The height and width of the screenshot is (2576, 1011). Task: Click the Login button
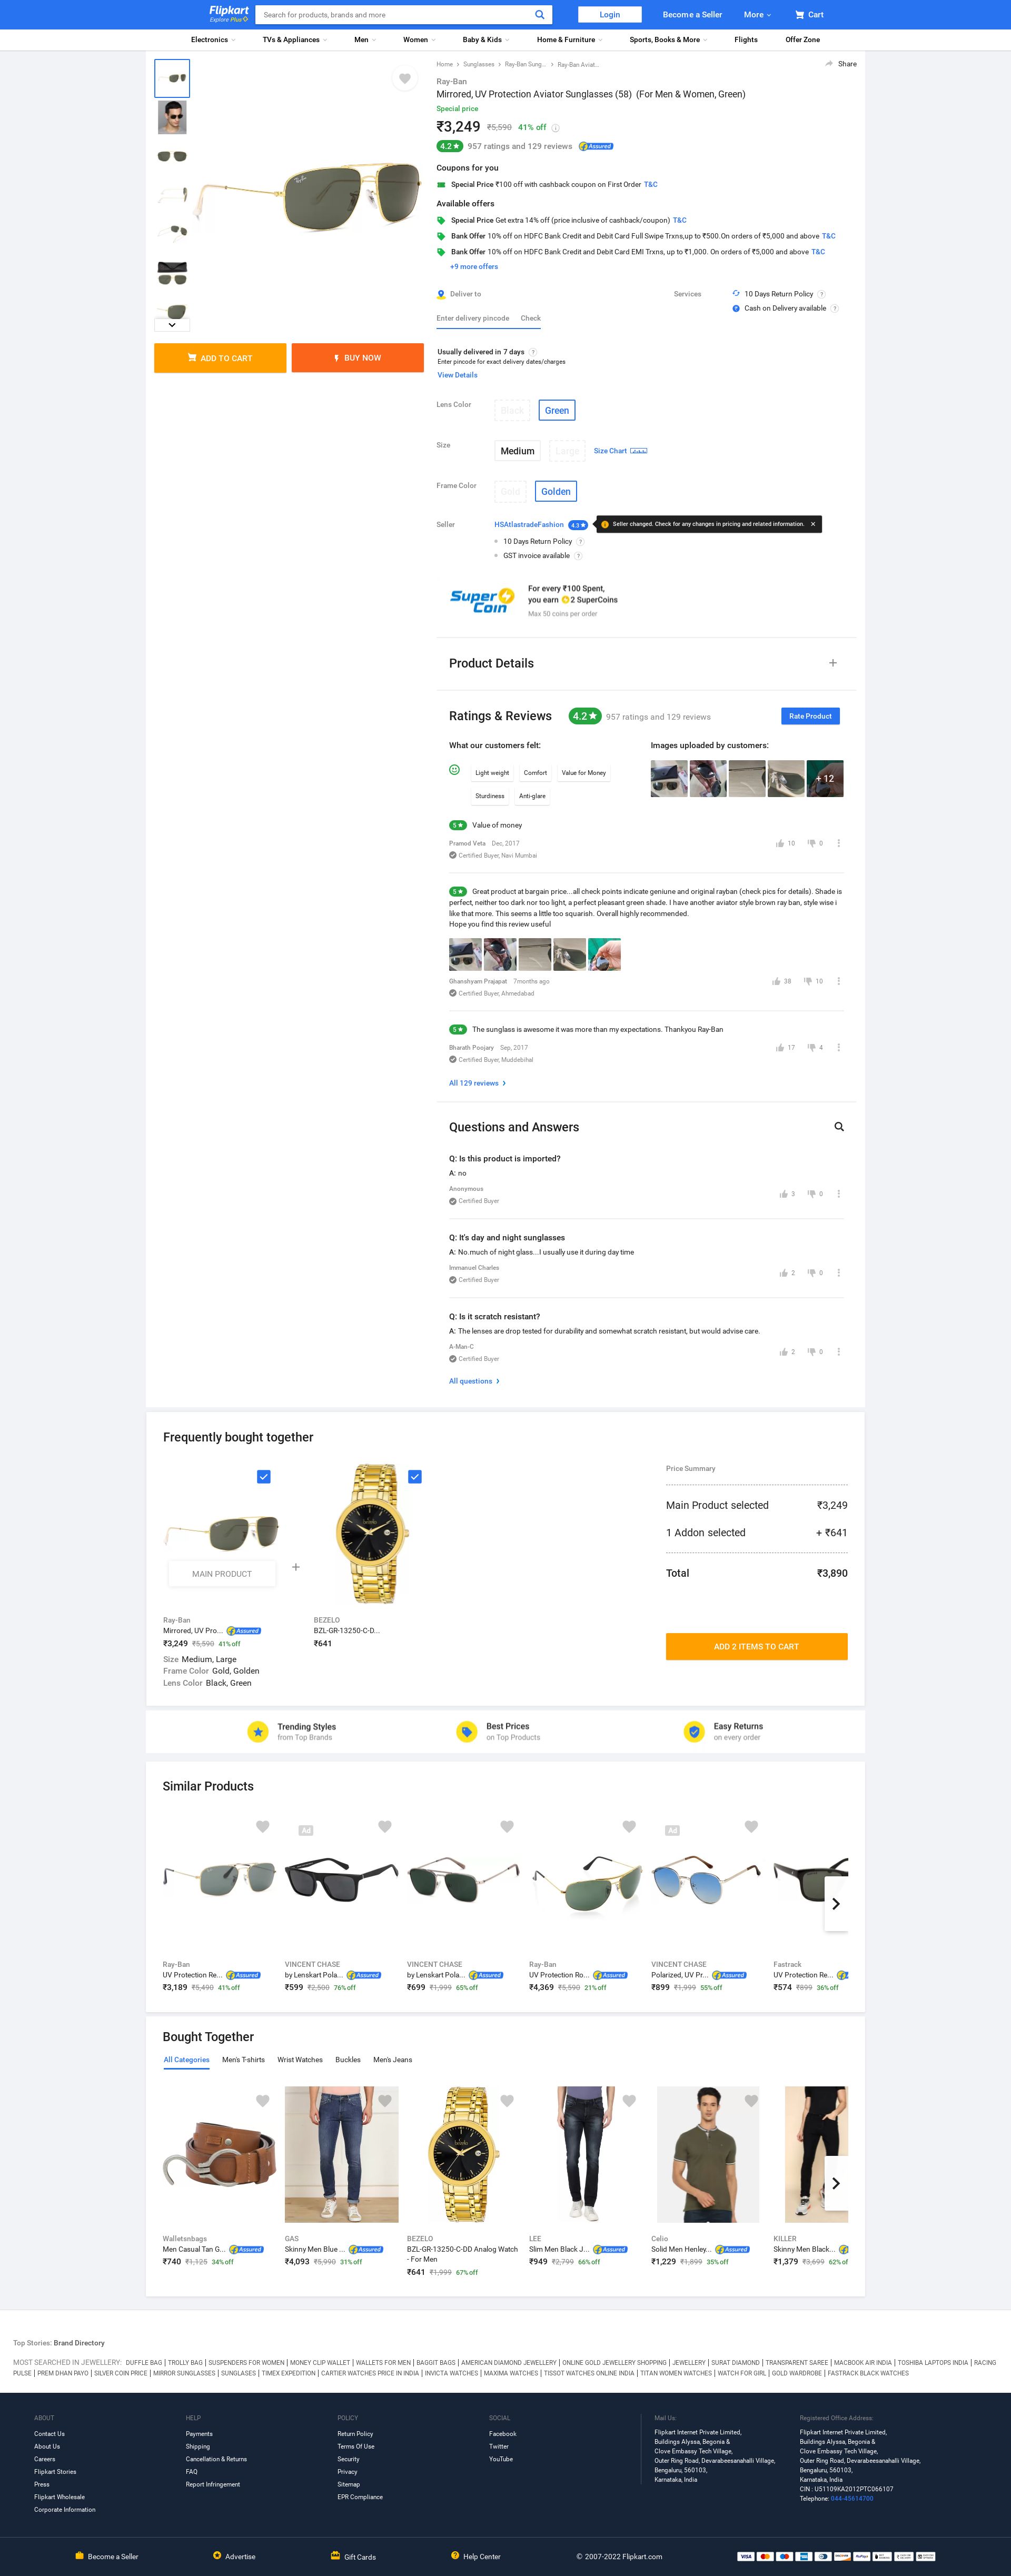pos(610,15)
